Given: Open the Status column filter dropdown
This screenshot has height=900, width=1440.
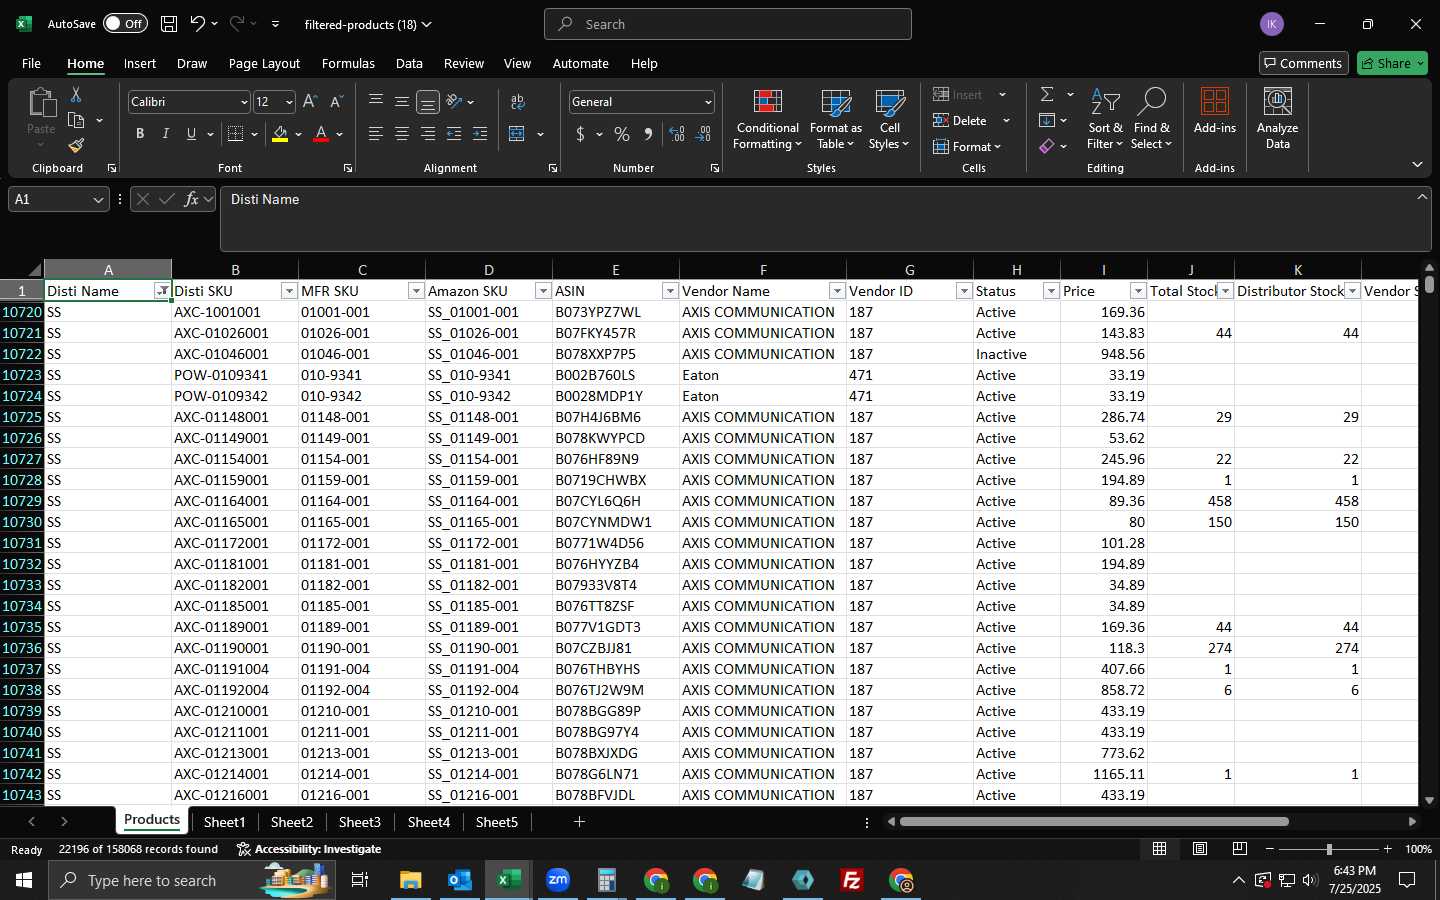Looking at the screenshot, I should point(1051,291).
